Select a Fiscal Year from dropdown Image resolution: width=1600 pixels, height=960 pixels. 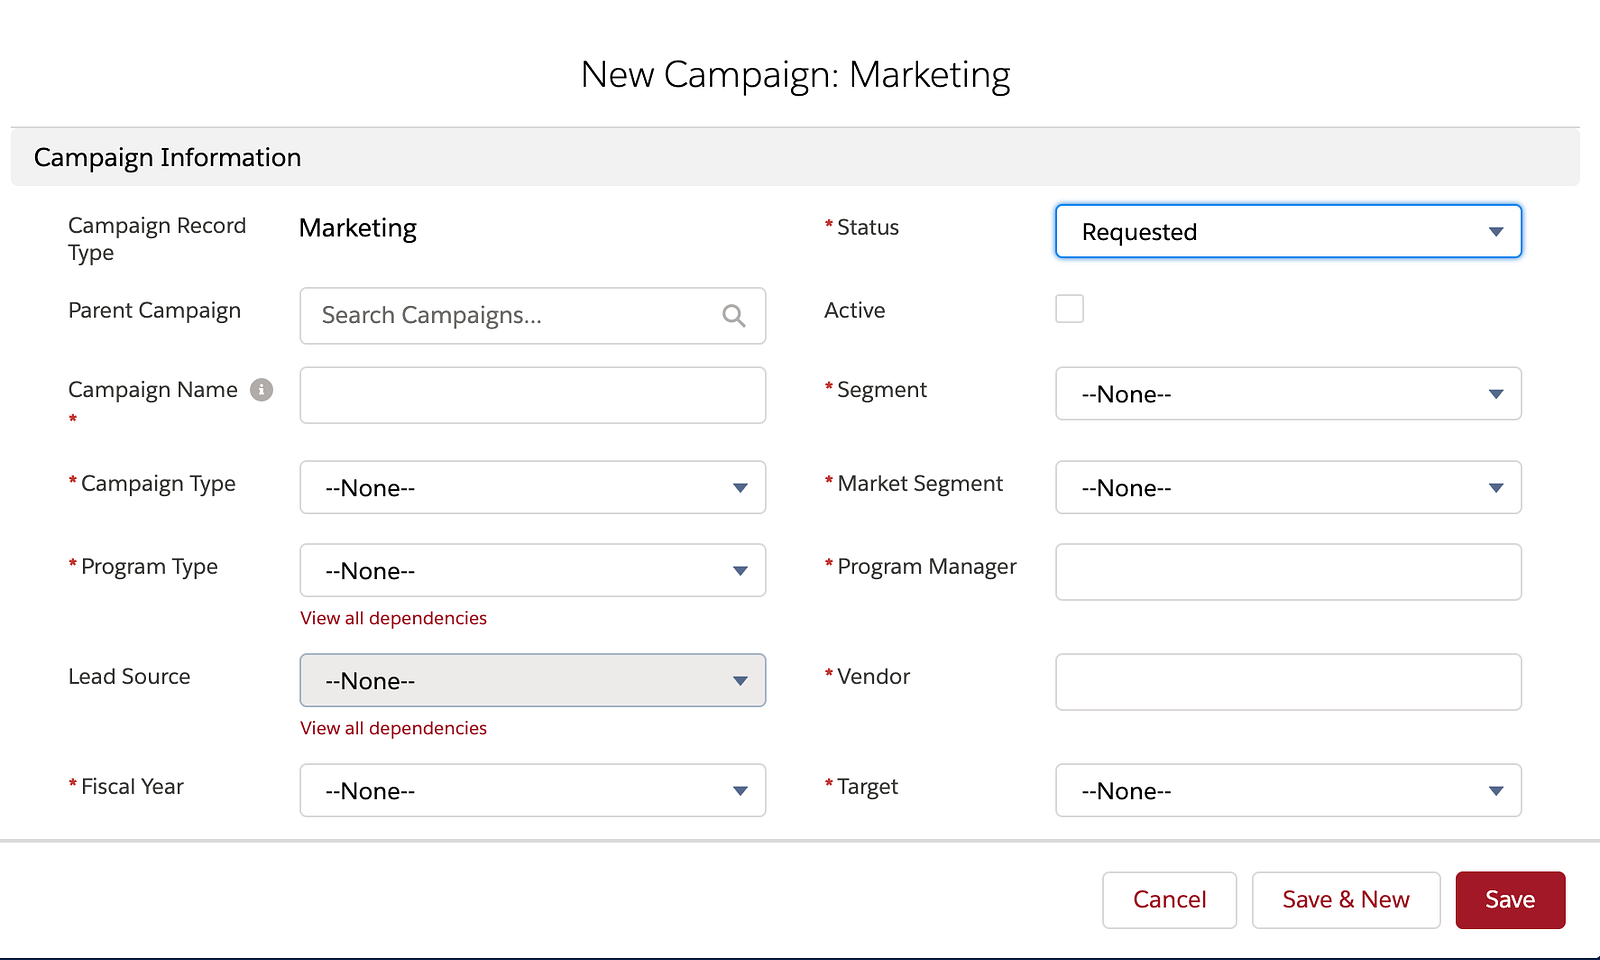pyautogui.click(x=532, y=791)
